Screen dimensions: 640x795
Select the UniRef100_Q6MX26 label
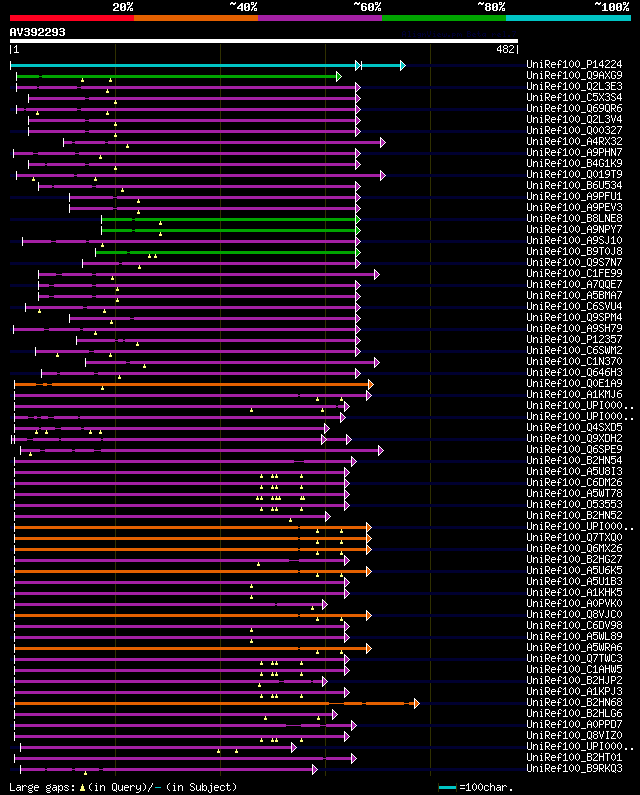[x=574, y=548]
